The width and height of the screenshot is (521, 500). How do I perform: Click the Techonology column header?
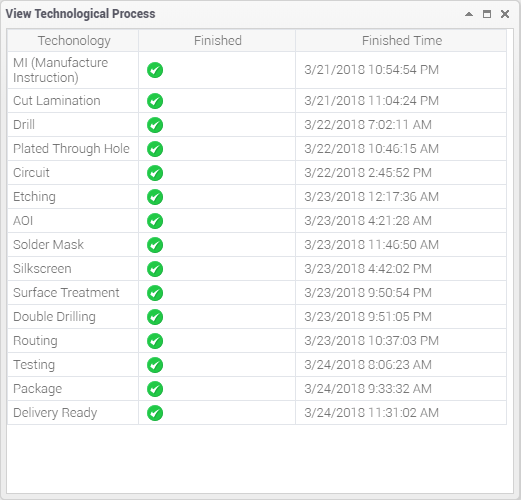click(x=73, y=41)
